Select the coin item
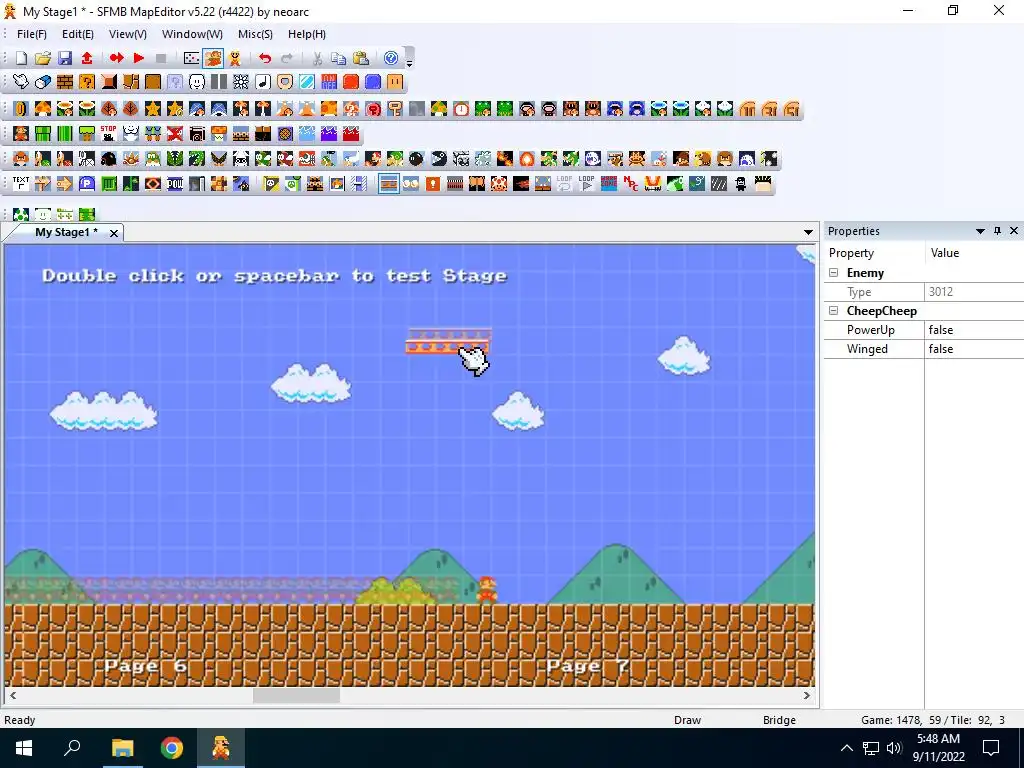 click(21, 108)
